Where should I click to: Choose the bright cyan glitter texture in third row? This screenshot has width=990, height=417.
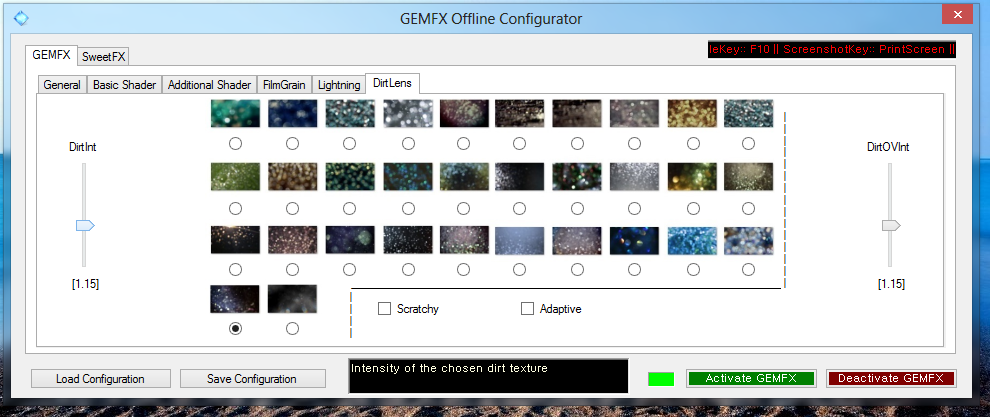pyautogui.click(x=693, y=240)
